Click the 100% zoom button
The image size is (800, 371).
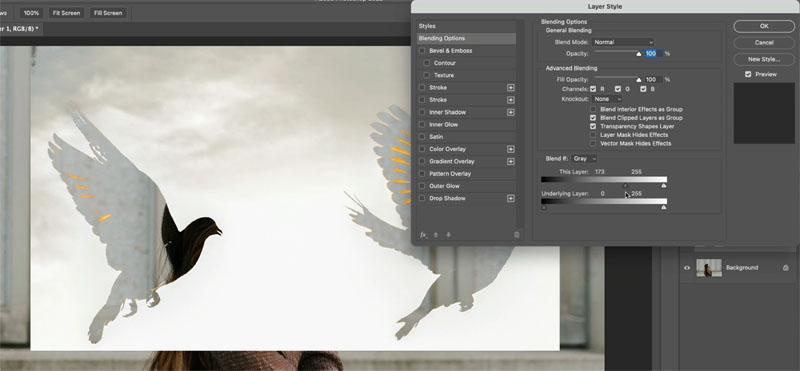[x=31, y=13]
